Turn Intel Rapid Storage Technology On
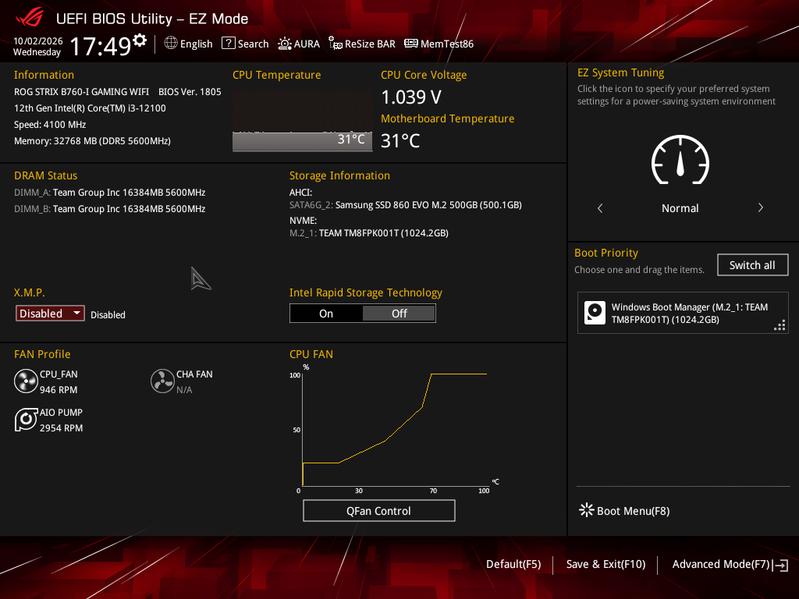The height and width of the screenshot is (599, 799). (326, 314)
